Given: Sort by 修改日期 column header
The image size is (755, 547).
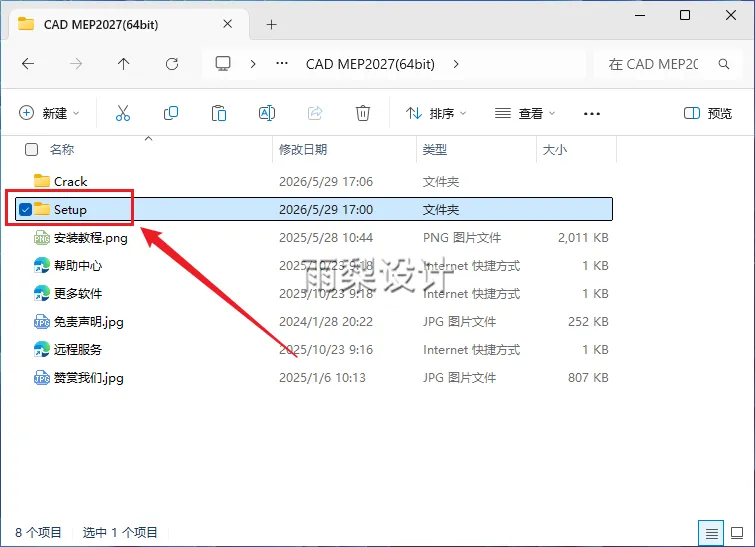Looking at the screenshot, I should click(x=303, y=150).
